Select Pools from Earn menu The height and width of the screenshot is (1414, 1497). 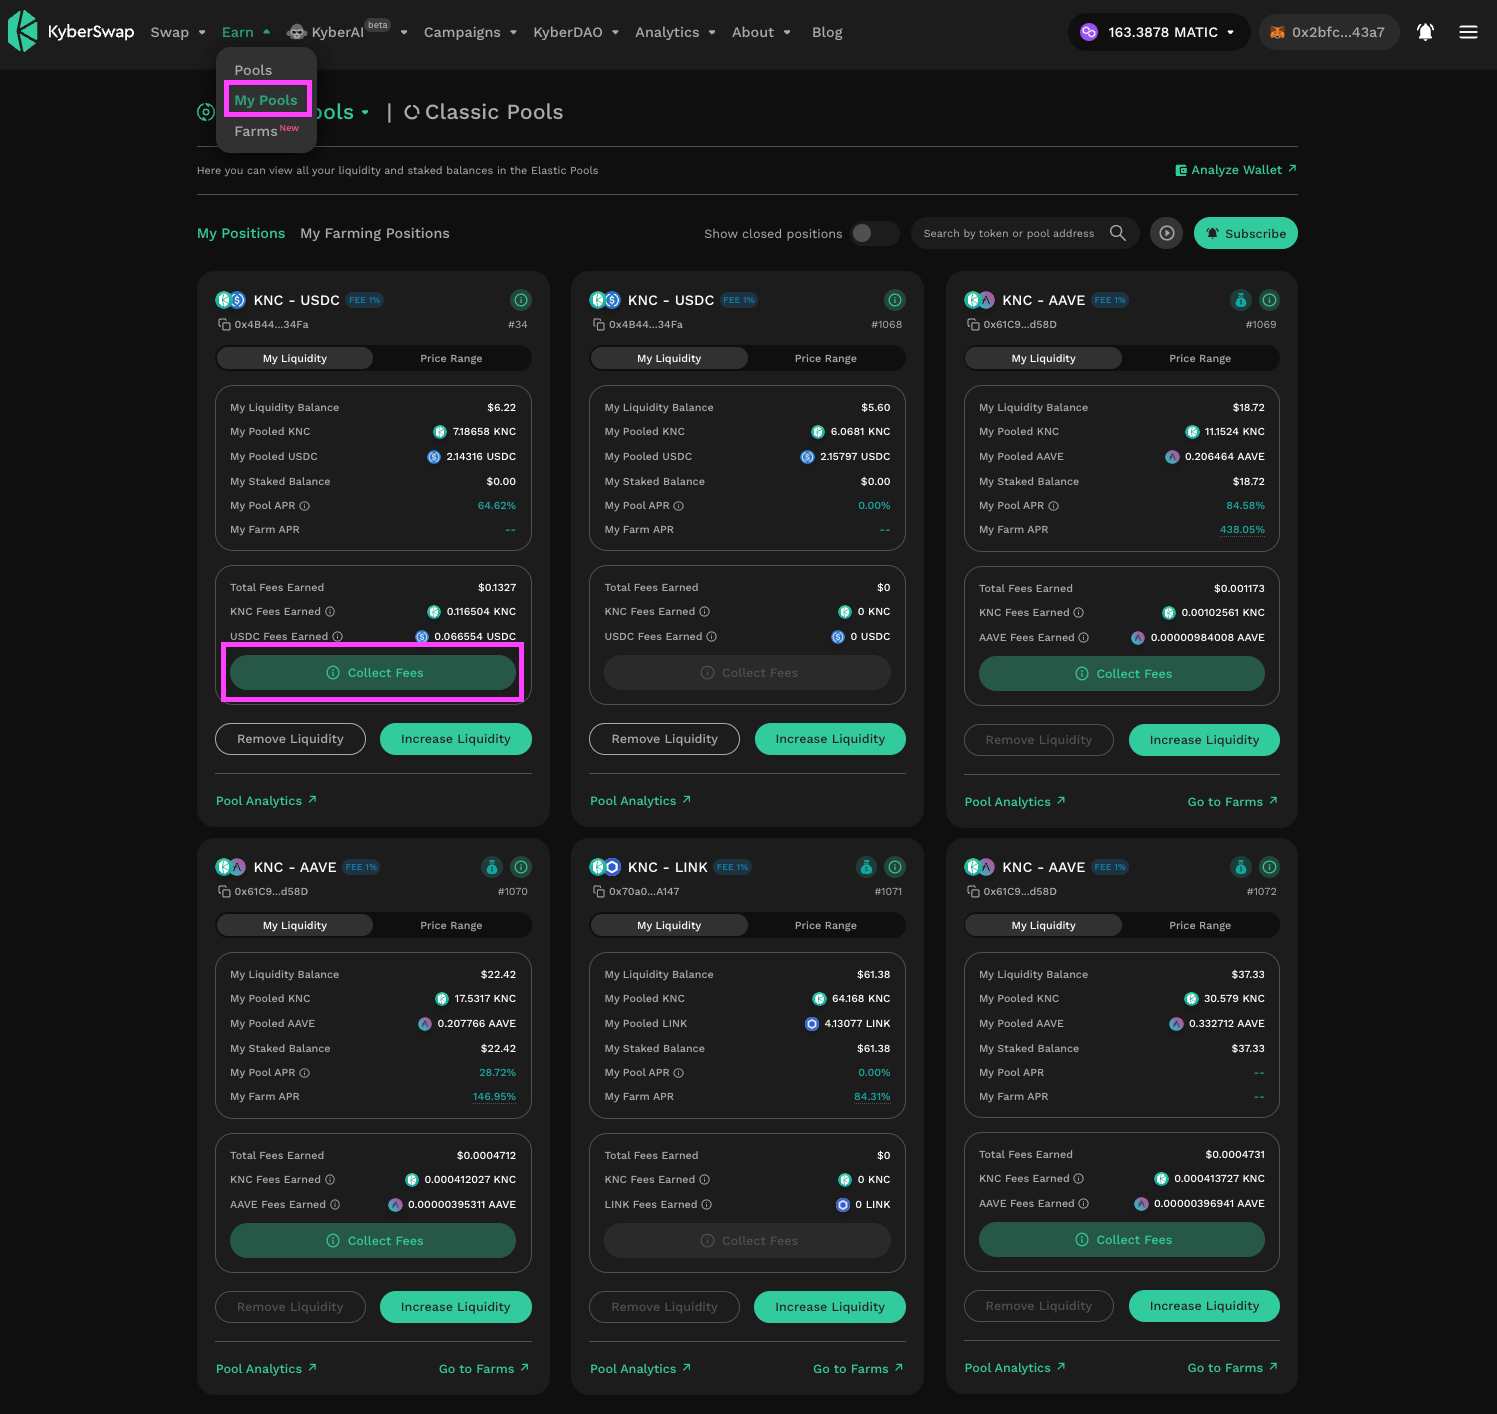coord(253,70)
